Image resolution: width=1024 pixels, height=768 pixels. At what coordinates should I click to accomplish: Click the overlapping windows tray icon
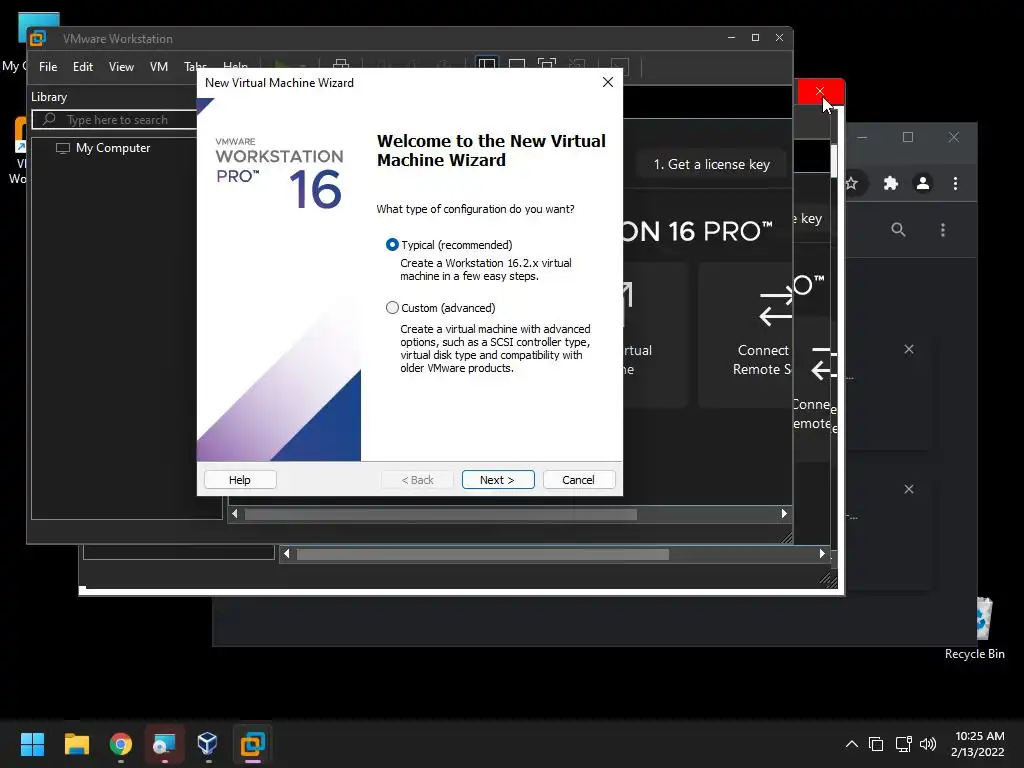(x=876, y=744)
